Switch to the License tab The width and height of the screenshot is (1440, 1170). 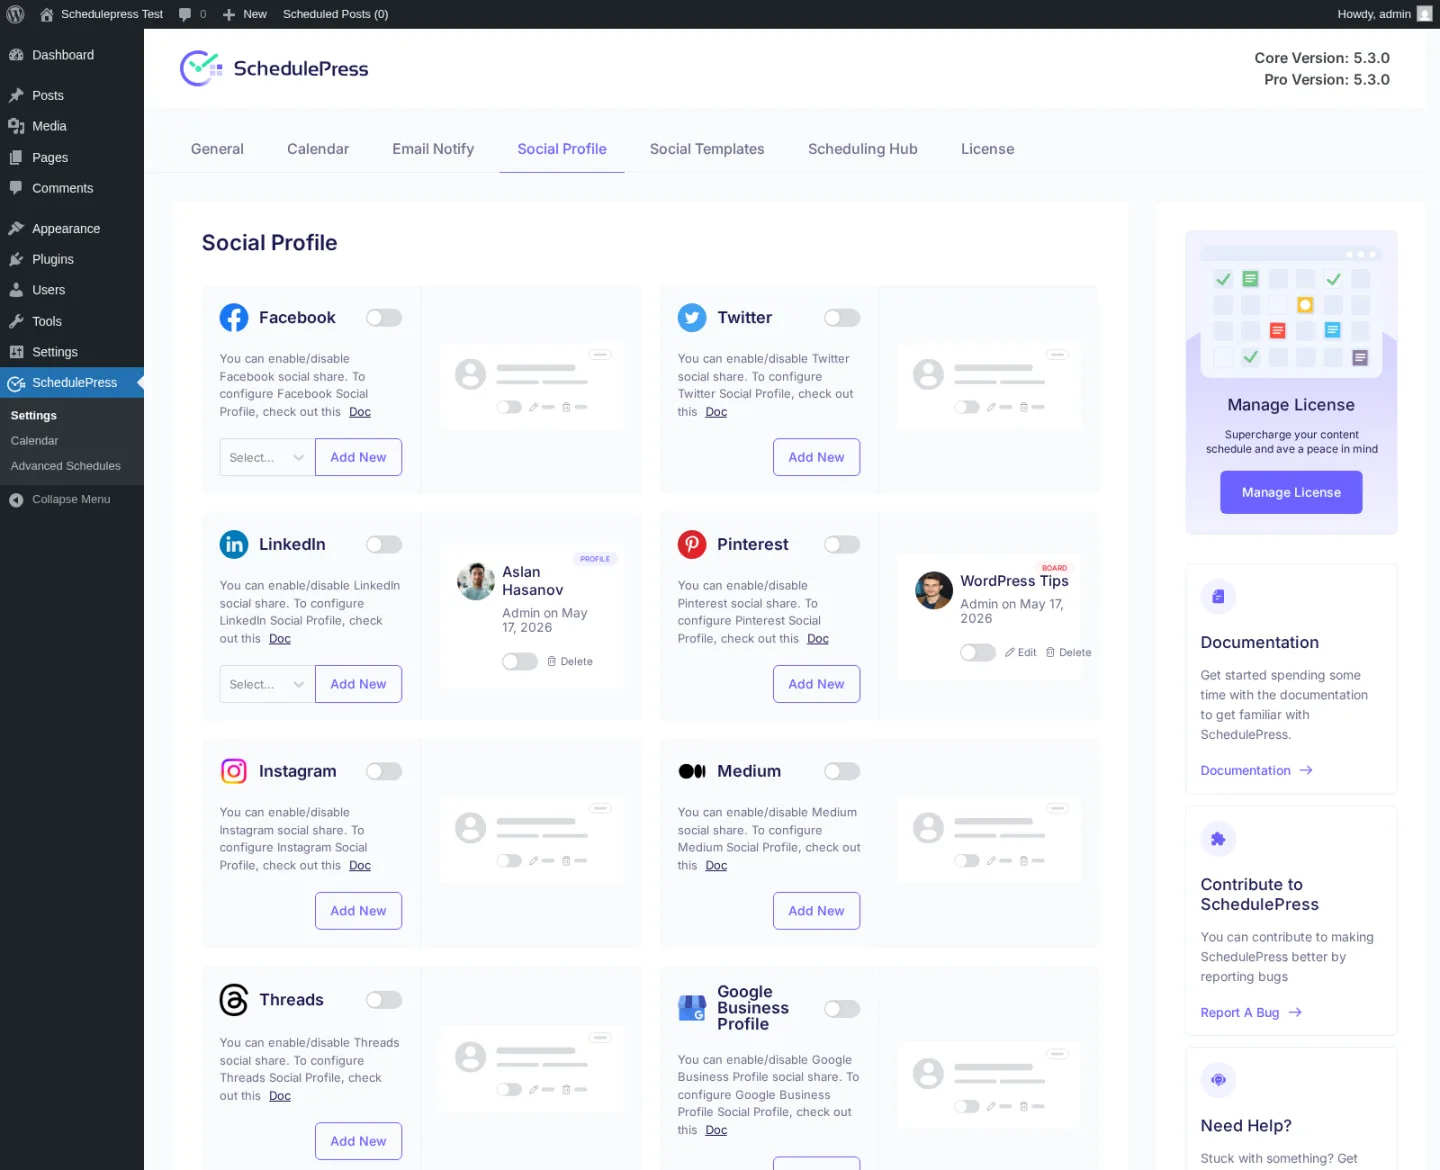pos(988,149)
